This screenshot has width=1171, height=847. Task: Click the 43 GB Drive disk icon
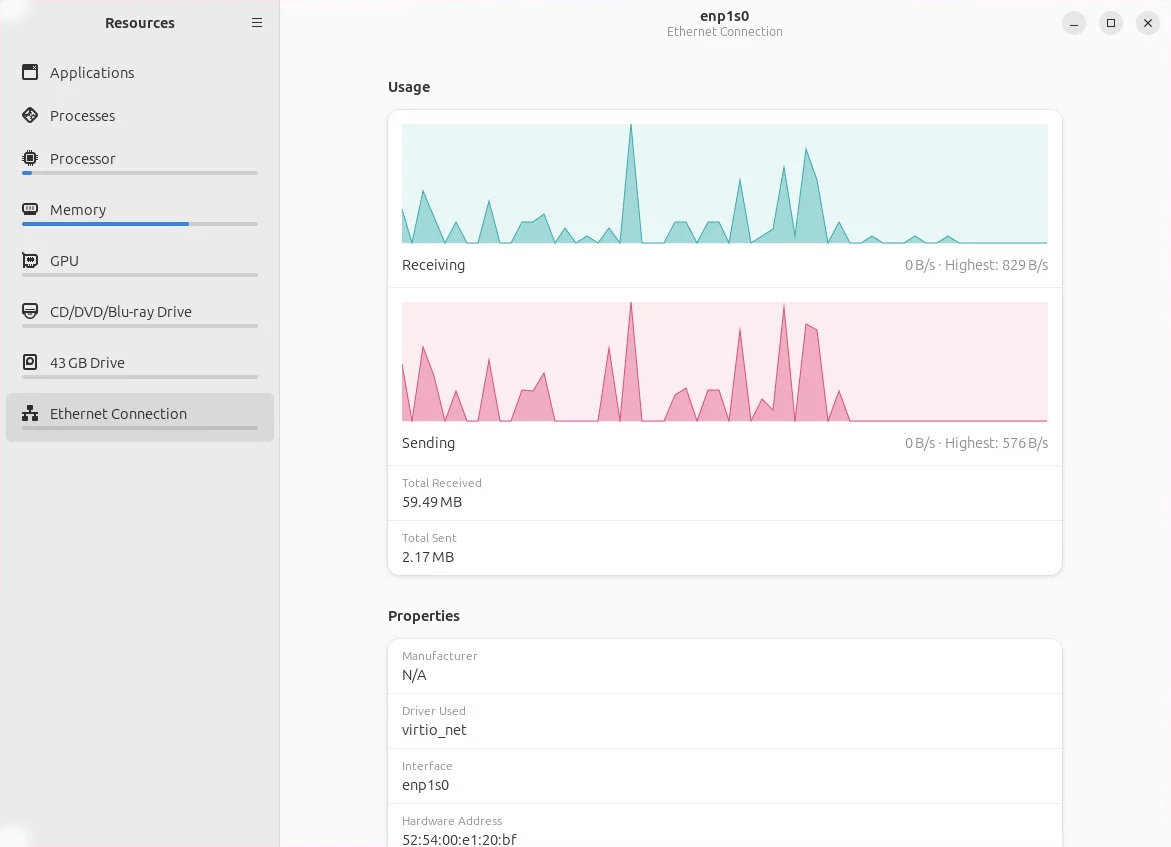[30, 362]
